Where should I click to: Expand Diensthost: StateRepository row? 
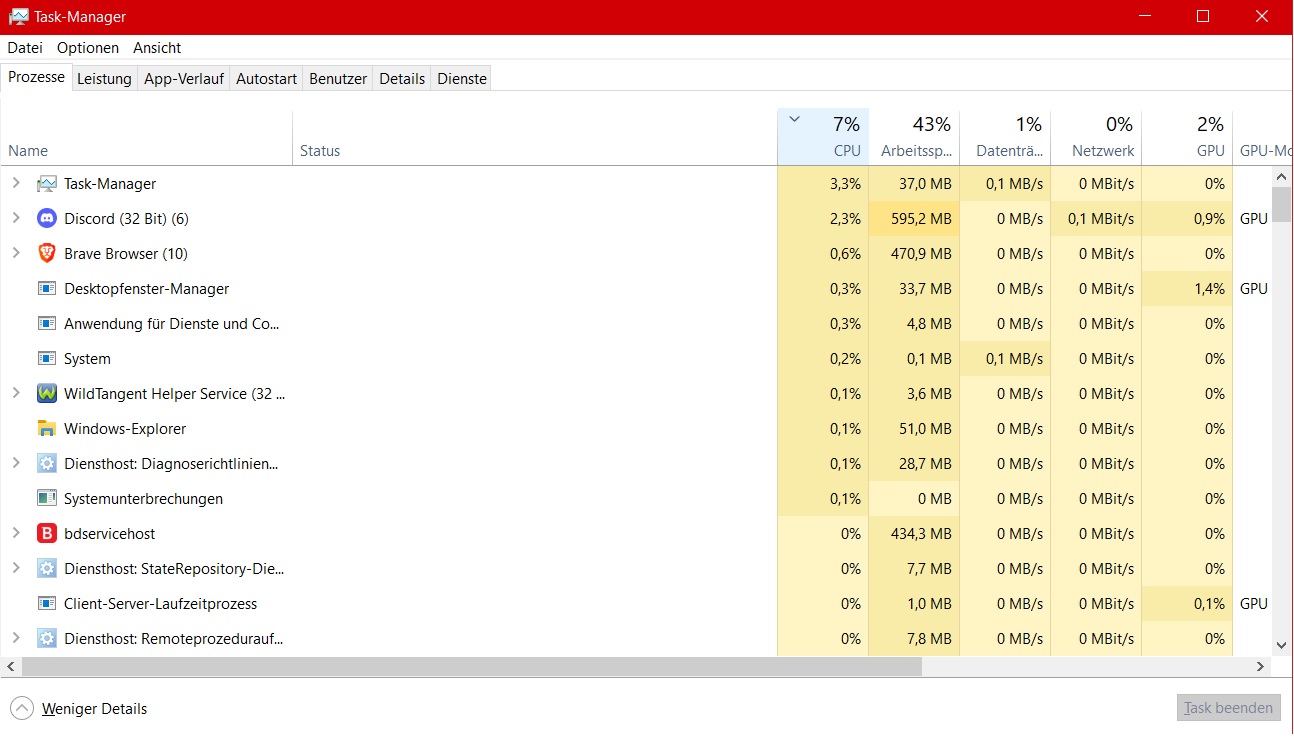coord(16,569)
